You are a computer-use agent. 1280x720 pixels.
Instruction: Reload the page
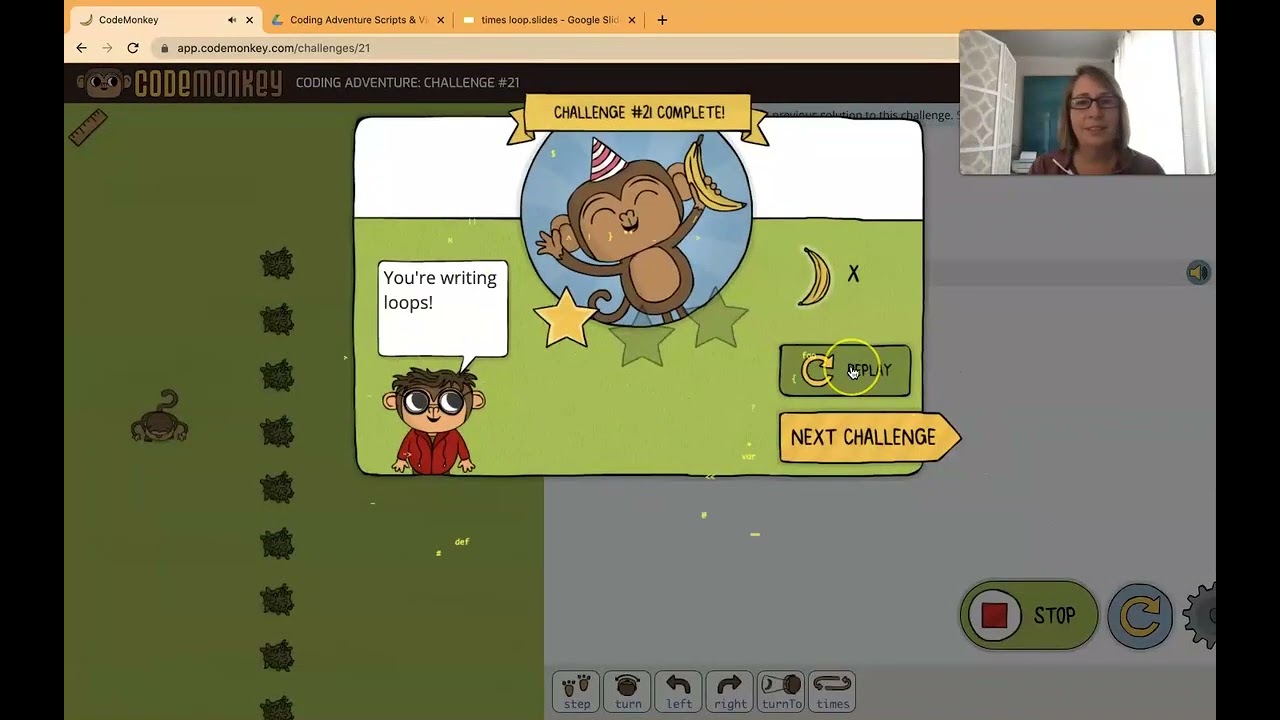[133, 48]
